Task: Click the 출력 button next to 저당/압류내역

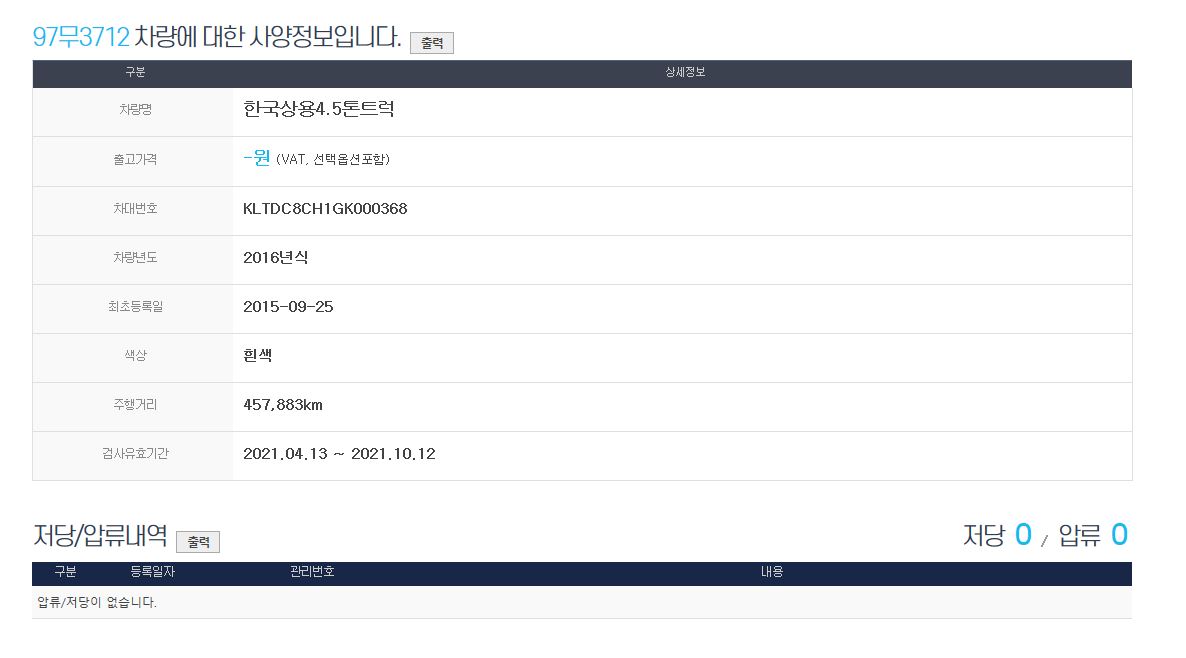Action: [x=197, y=542]
